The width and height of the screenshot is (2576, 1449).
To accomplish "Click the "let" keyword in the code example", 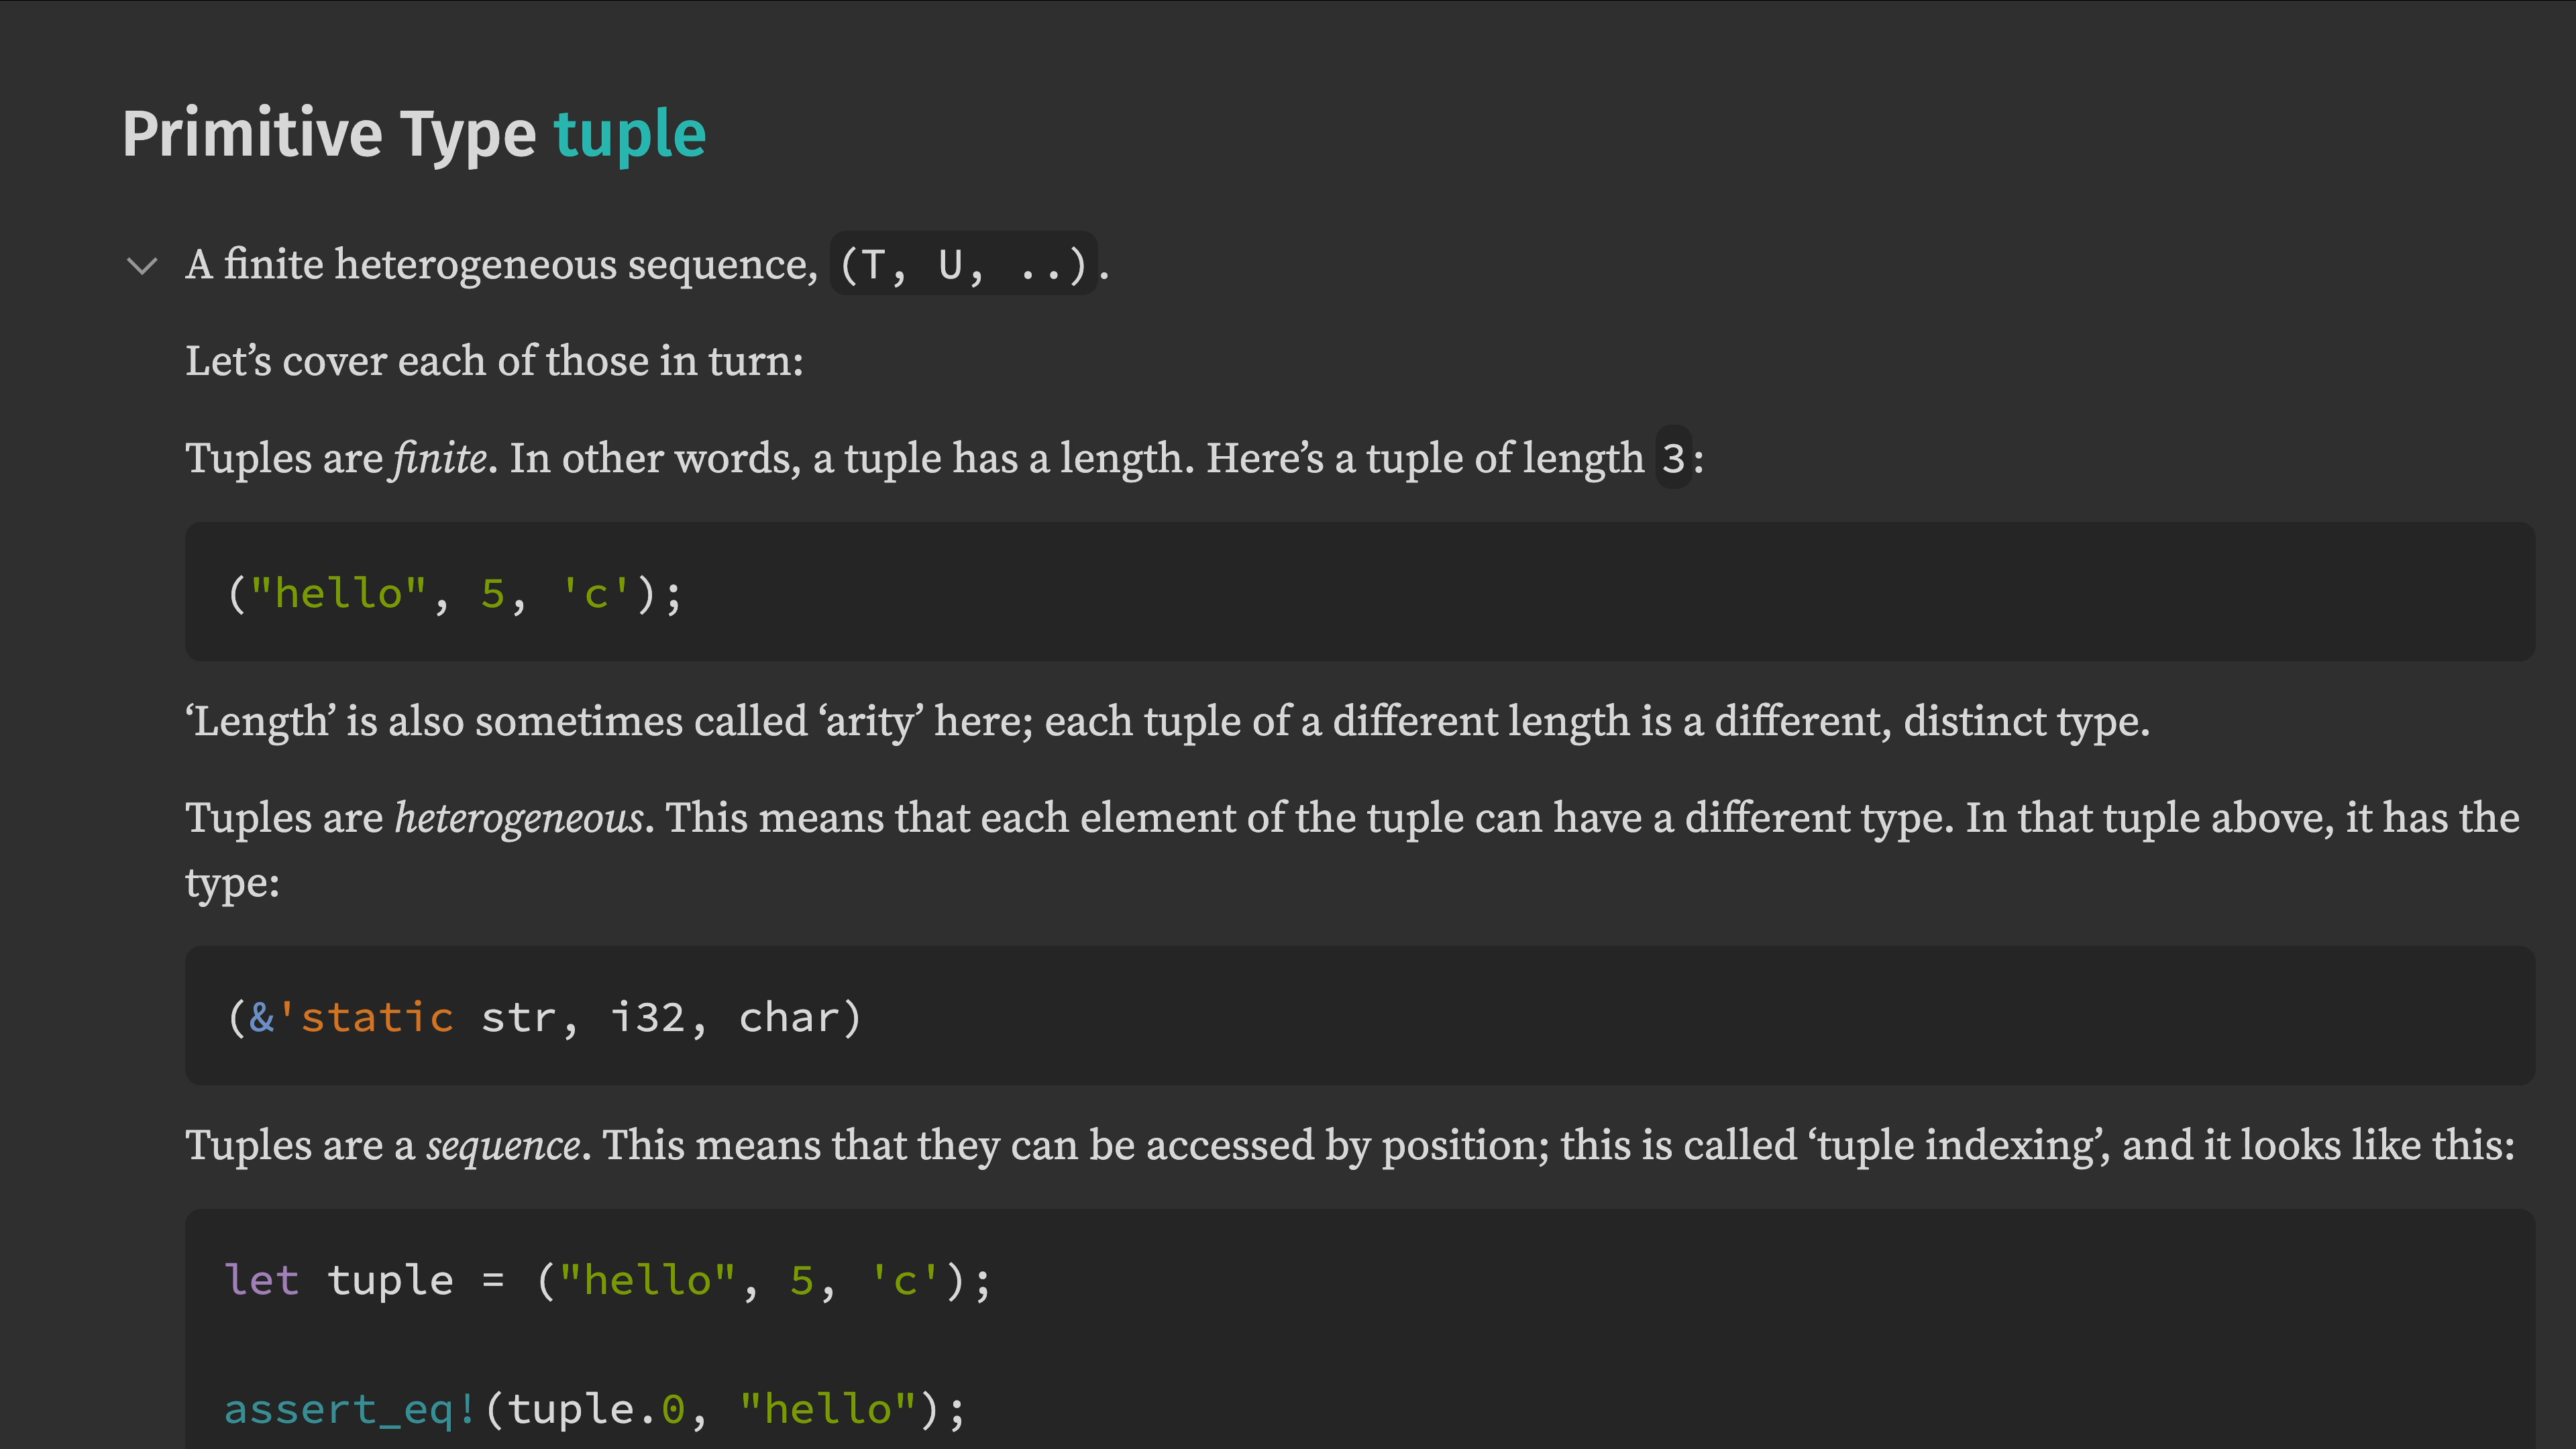I will [262, 1281].
